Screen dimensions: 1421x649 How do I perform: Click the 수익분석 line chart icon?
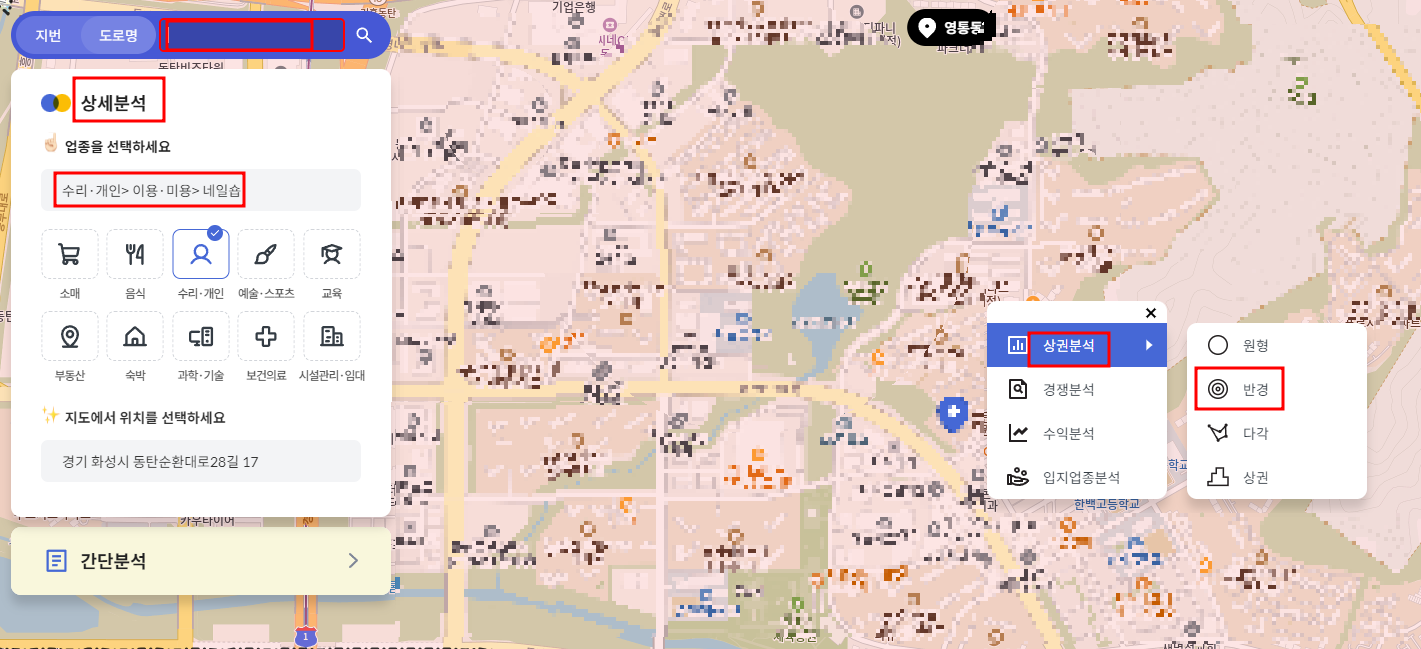1018,433
